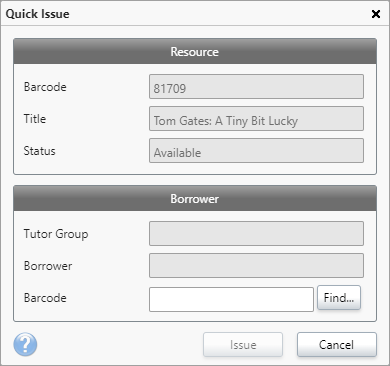The image size is (390, 366).
Task: Click the Tutor Group label
Action: pos(56,234)
